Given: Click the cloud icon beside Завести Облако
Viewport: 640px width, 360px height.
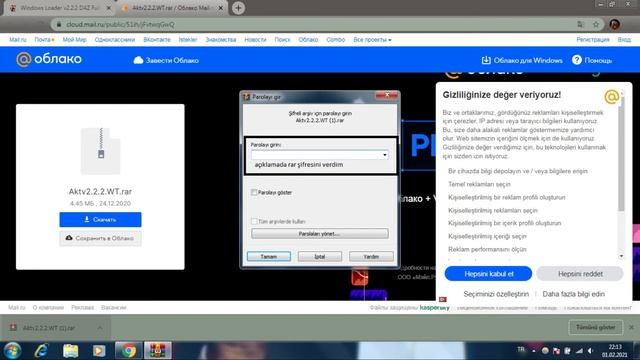Looking at the screenshot, I should pyautogui.click(x=138, y=60).
